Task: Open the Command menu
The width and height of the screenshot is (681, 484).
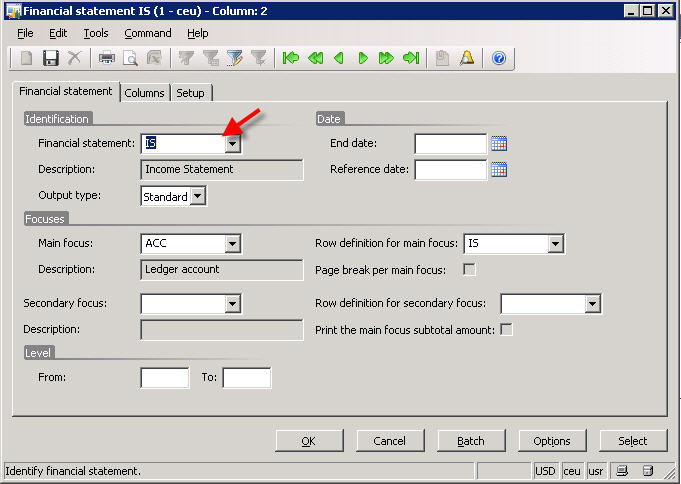Action: (147, 33)
